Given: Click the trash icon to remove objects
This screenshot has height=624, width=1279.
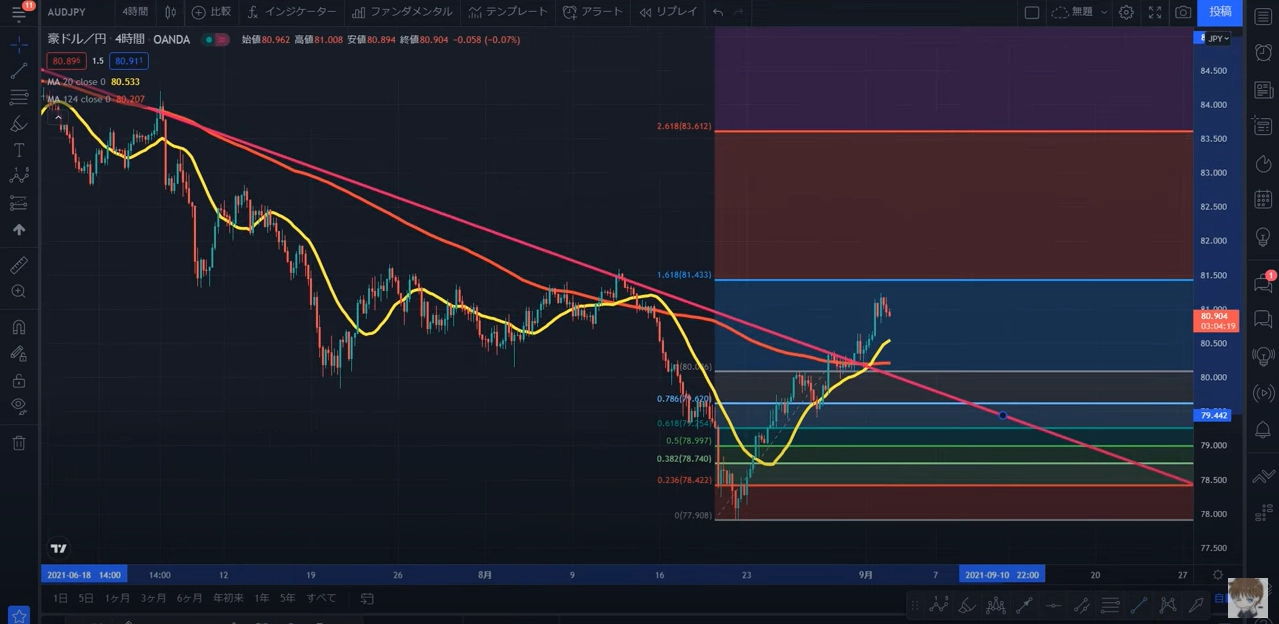Looking at the screenshot, I should click(x=19, y=442).
